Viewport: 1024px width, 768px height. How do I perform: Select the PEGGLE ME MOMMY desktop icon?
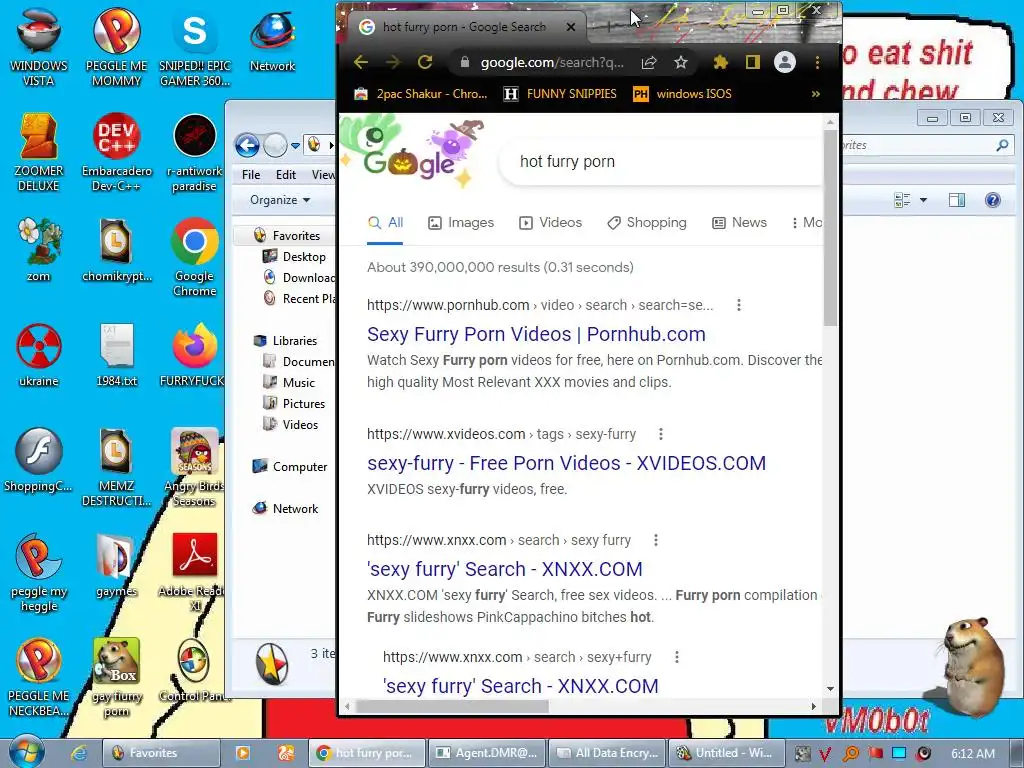tap(116, 46)
